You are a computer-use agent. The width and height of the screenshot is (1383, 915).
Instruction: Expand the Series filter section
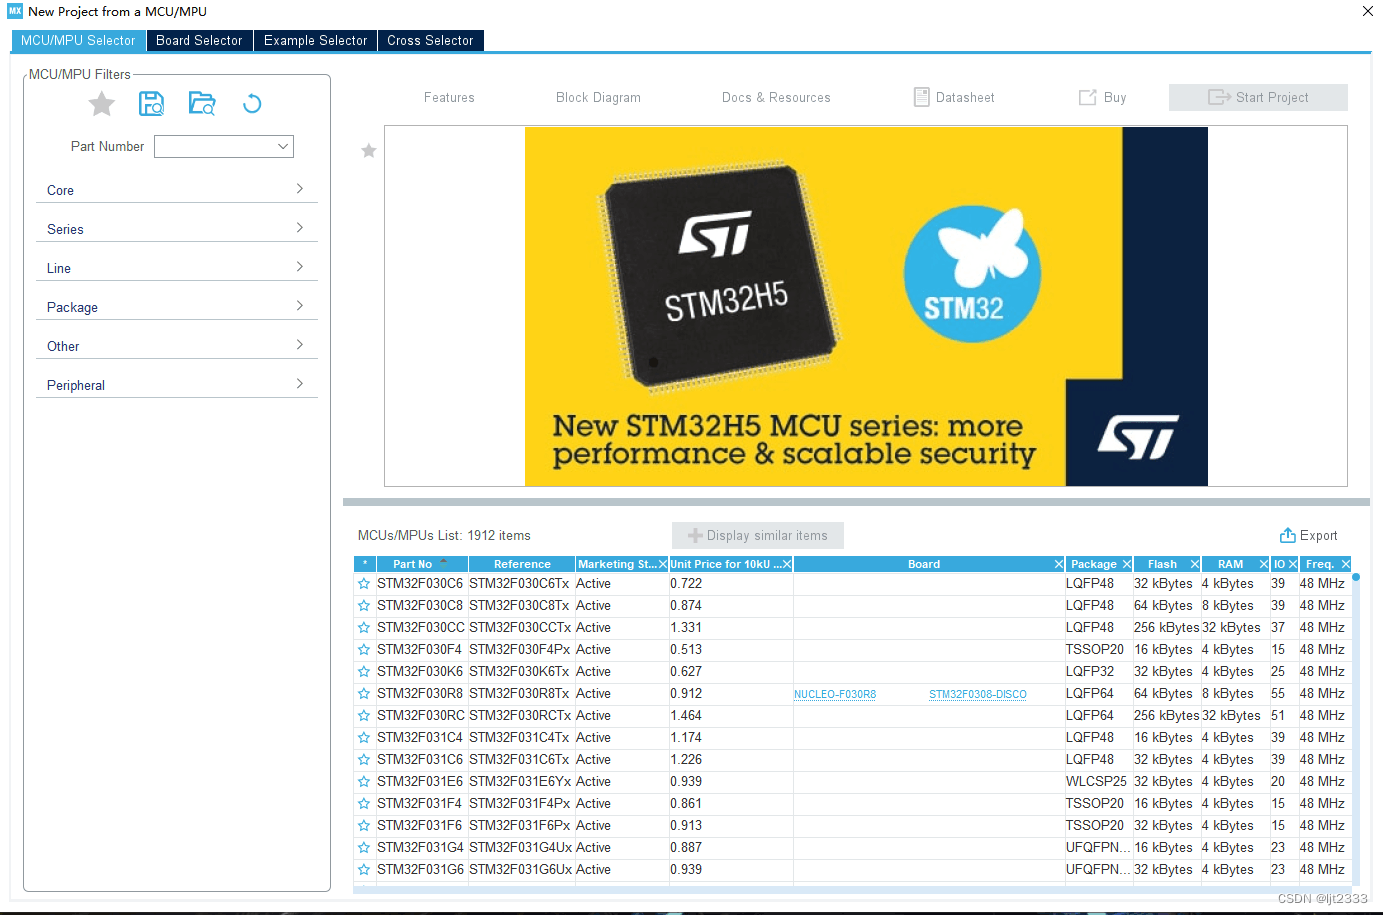click(x=176, y=229)
